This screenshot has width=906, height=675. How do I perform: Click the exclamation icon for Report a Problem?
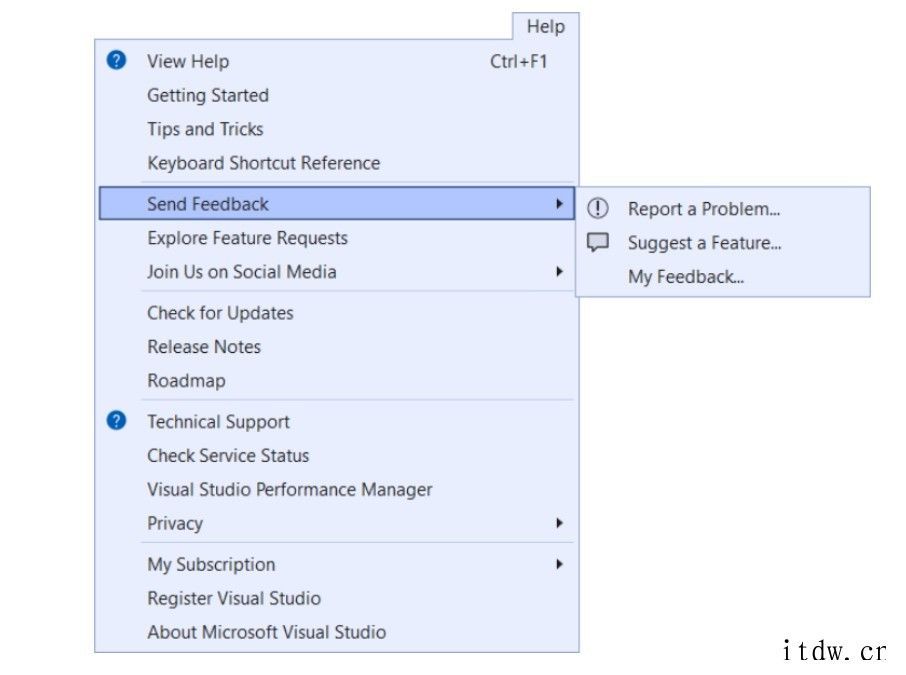click(x=597, y=208)
